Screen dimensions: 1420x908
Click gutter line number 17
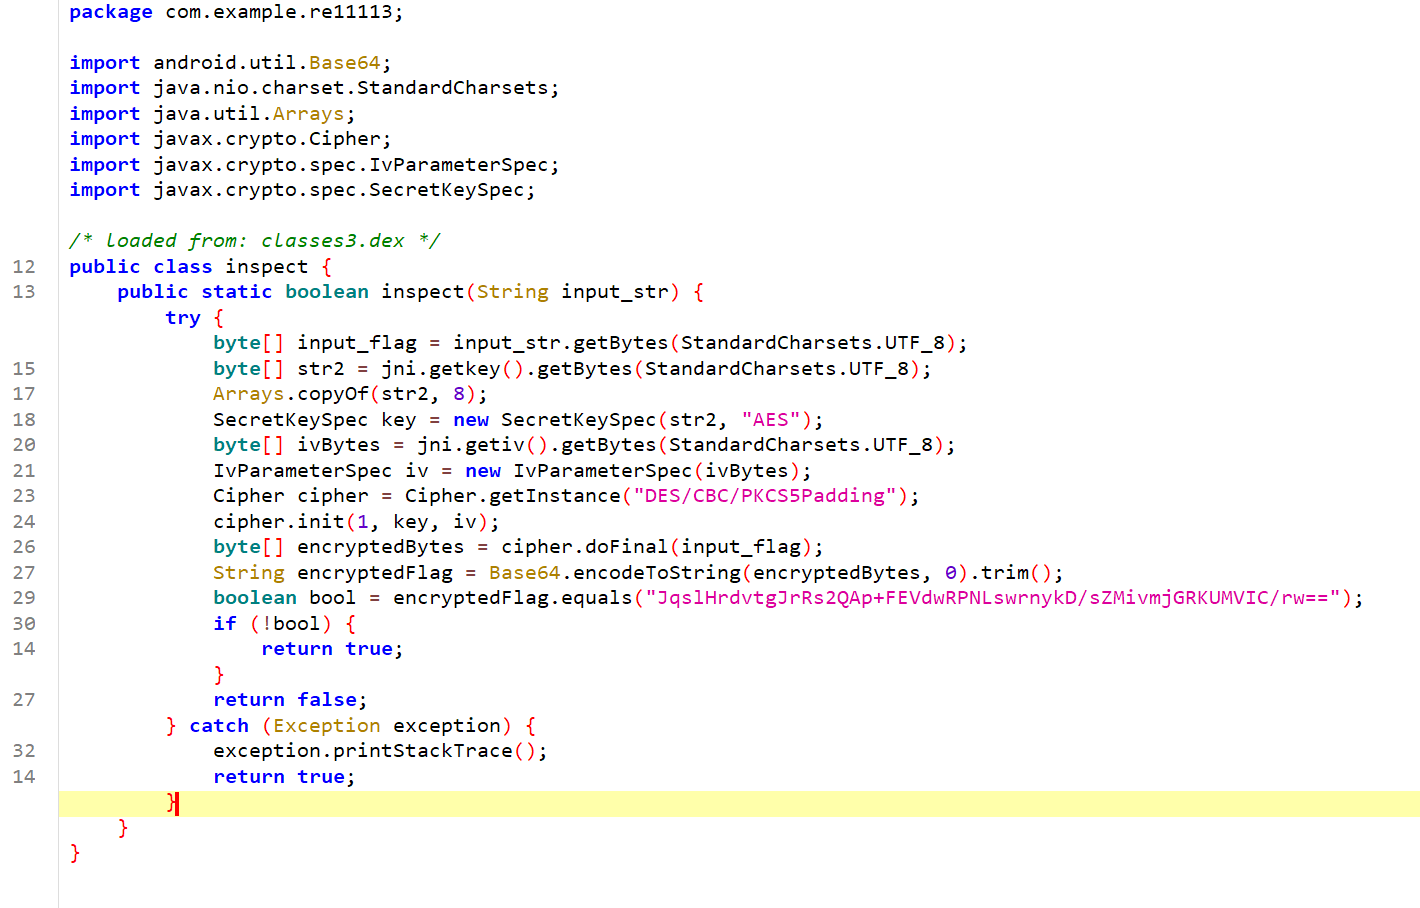(x=24, y=394)
